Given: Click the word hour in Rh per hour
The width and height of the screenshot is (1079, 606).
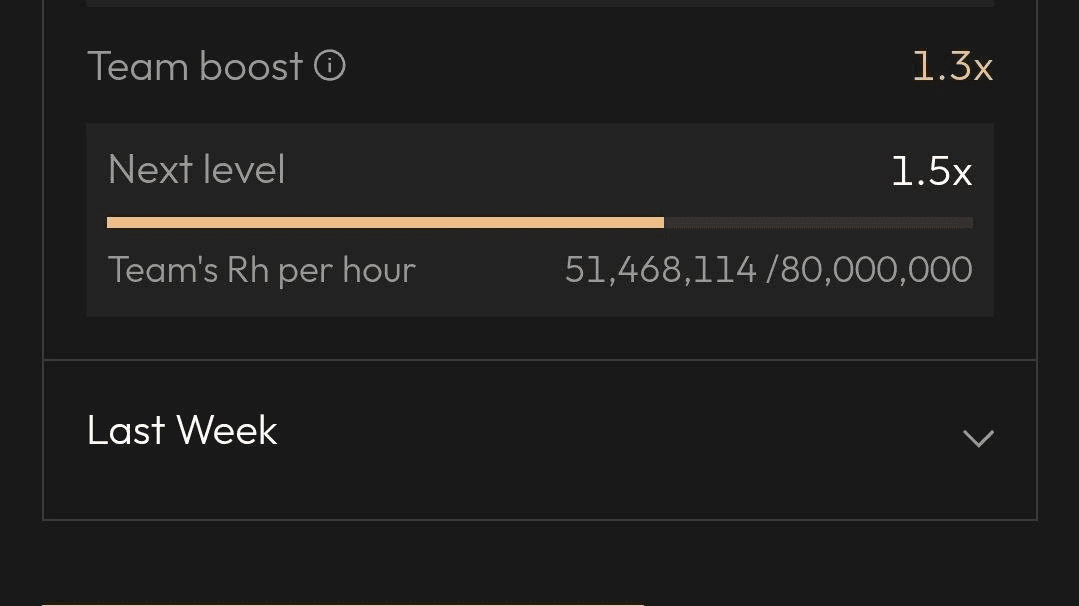Looking at the screenshot, I should (x=378, y=270).
